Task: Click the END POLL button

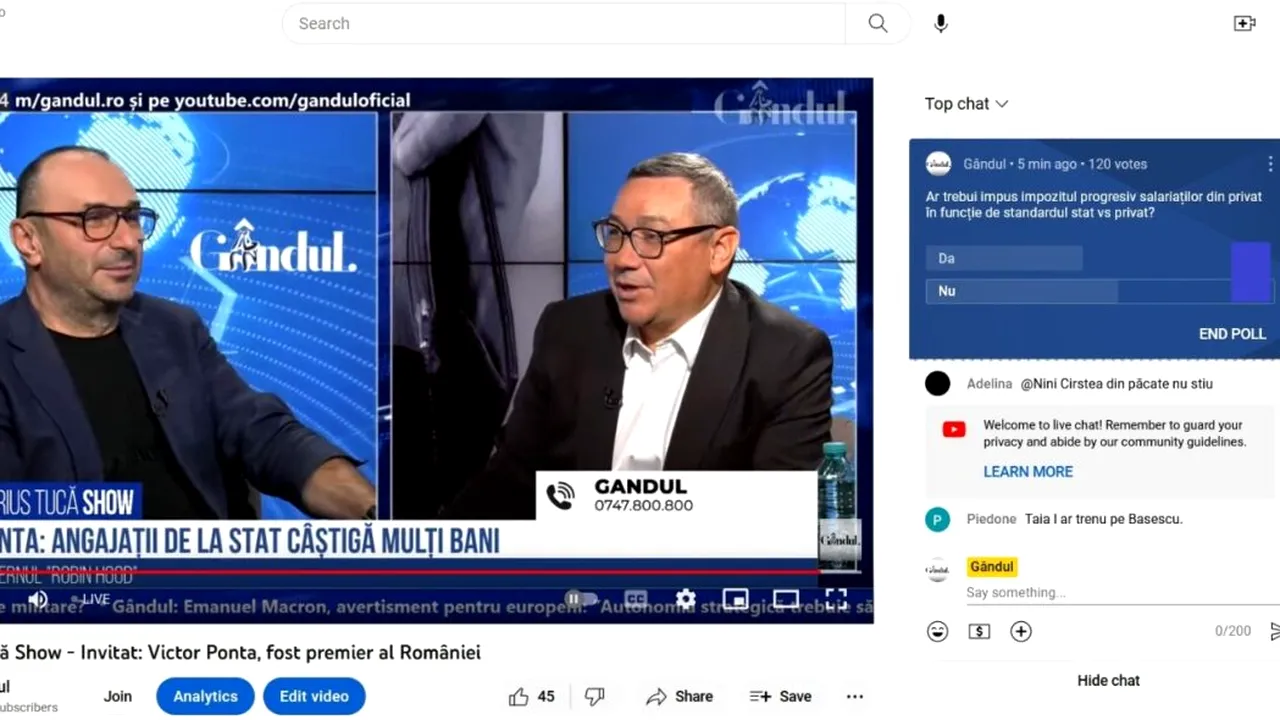Action: [x=1232, y=333]
